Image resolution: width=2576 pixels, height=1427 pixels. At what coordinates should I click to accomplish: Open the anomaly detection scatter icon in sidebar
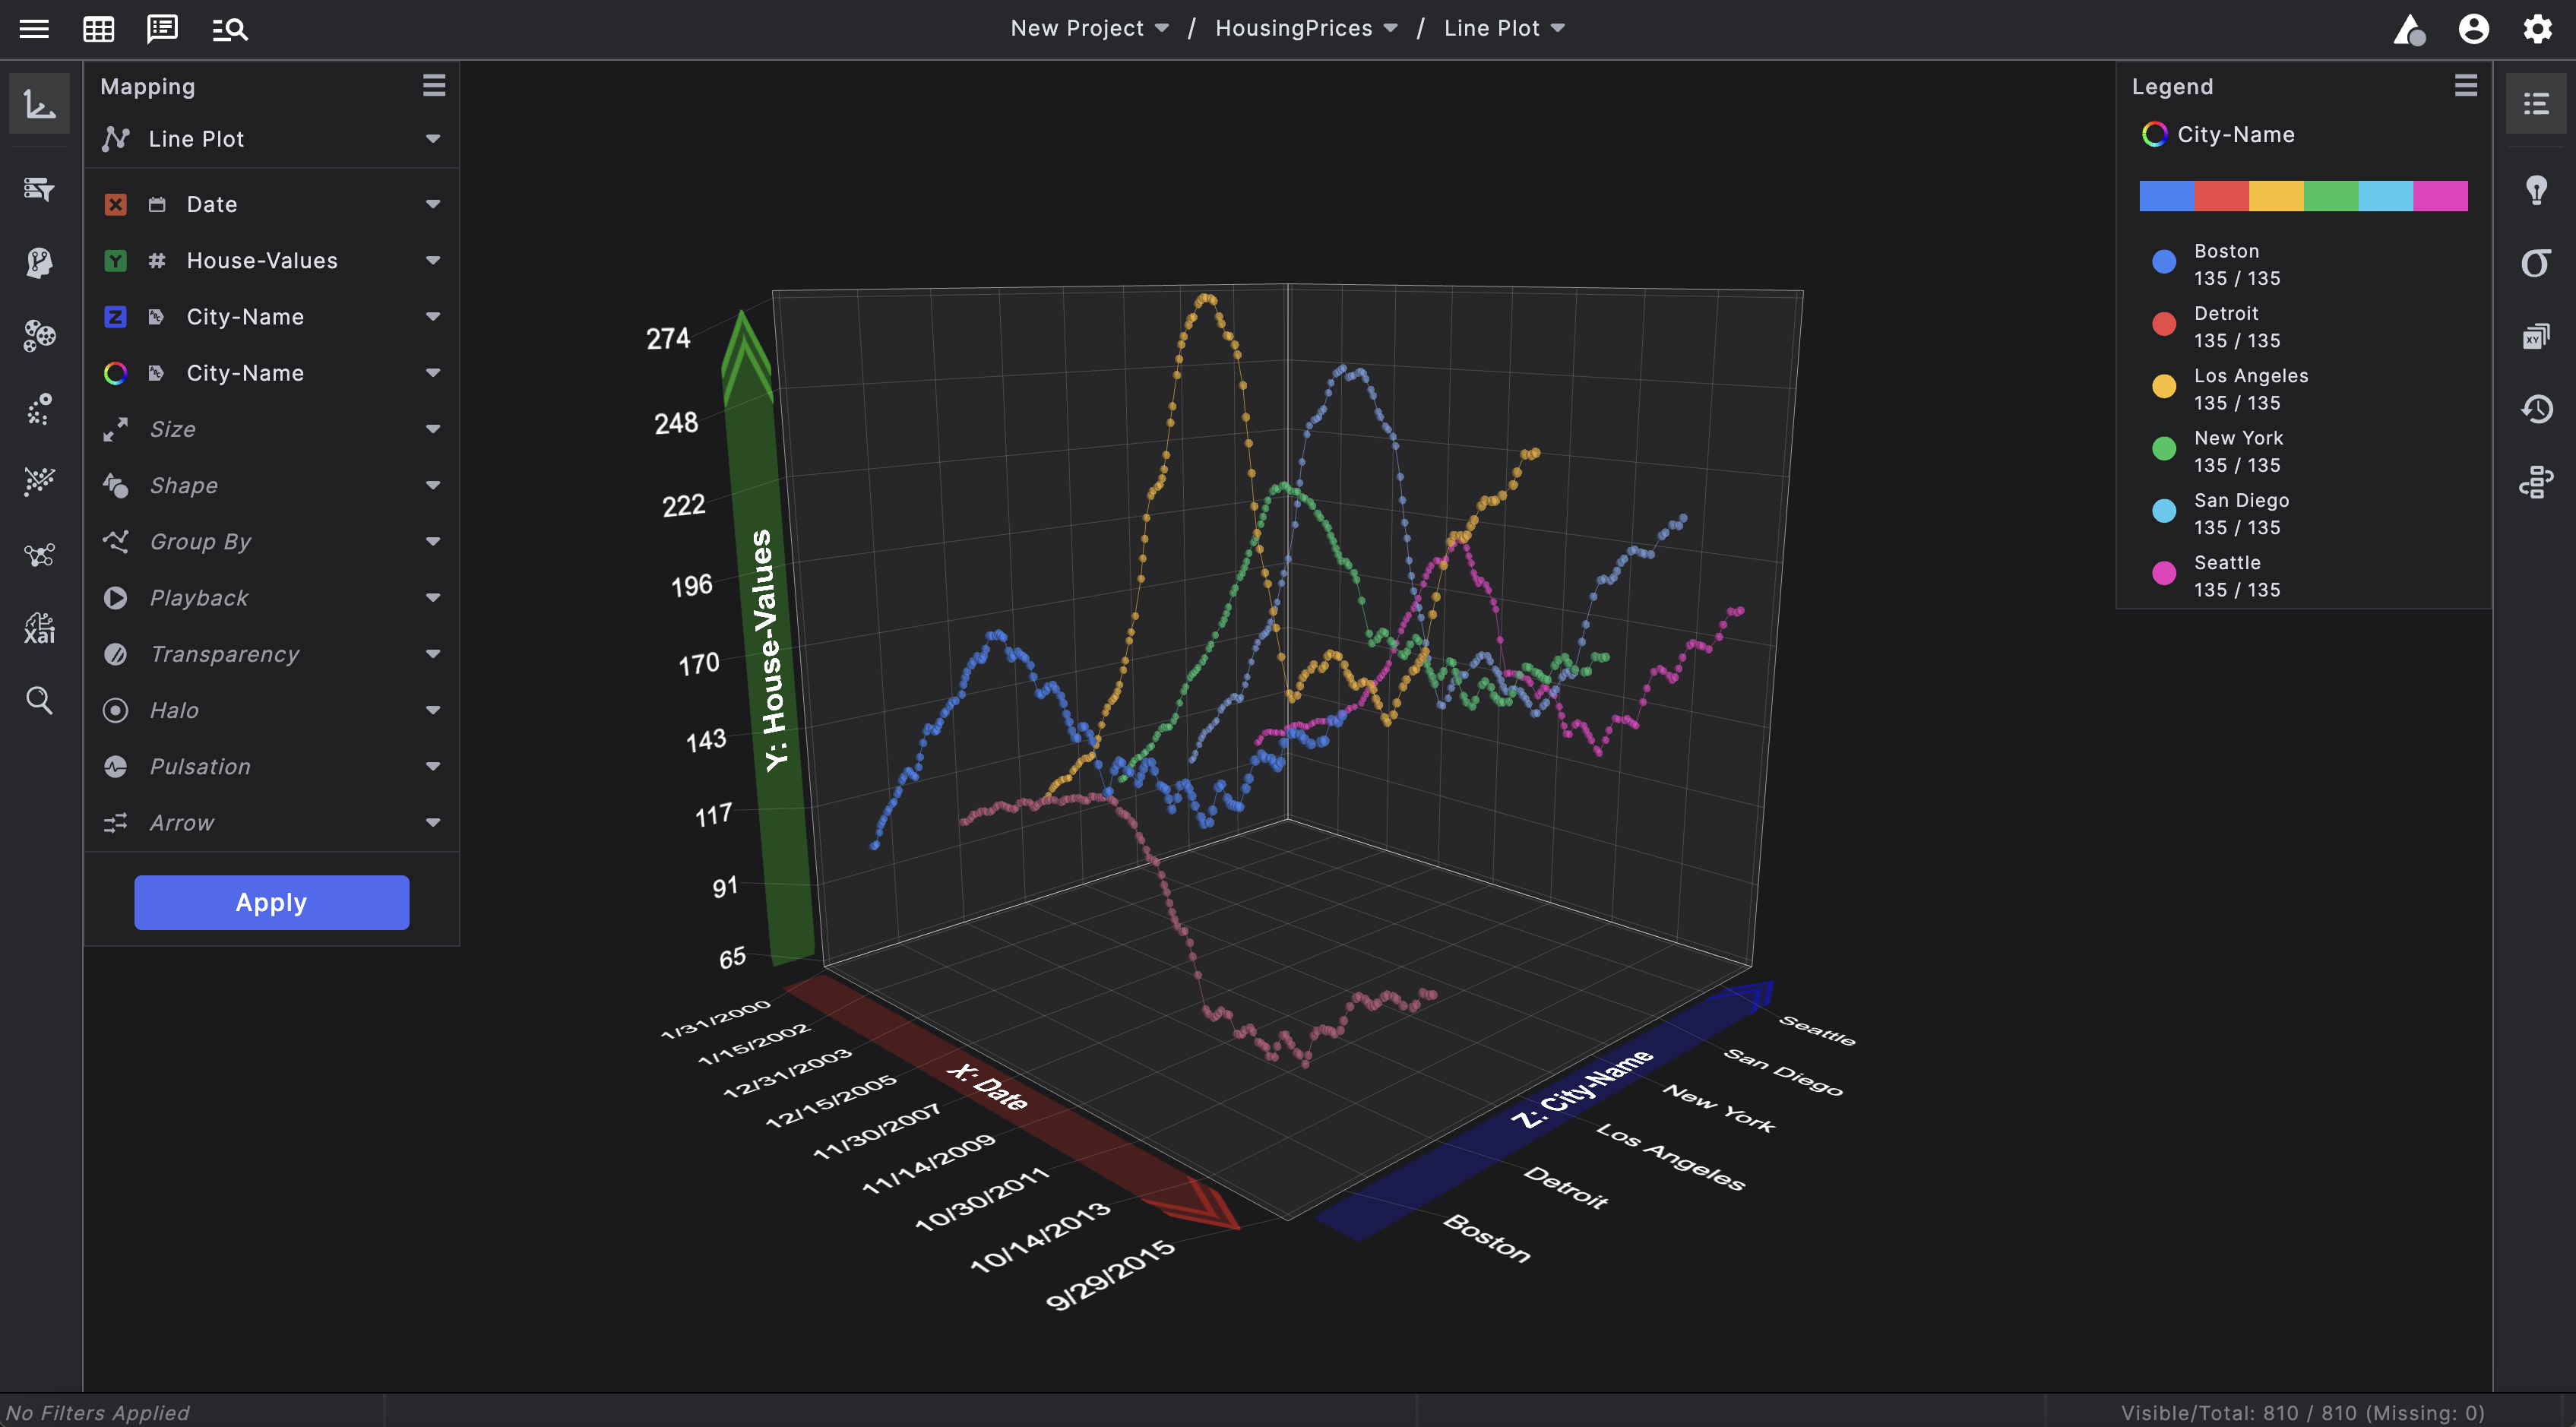click(x=40, y=409)
